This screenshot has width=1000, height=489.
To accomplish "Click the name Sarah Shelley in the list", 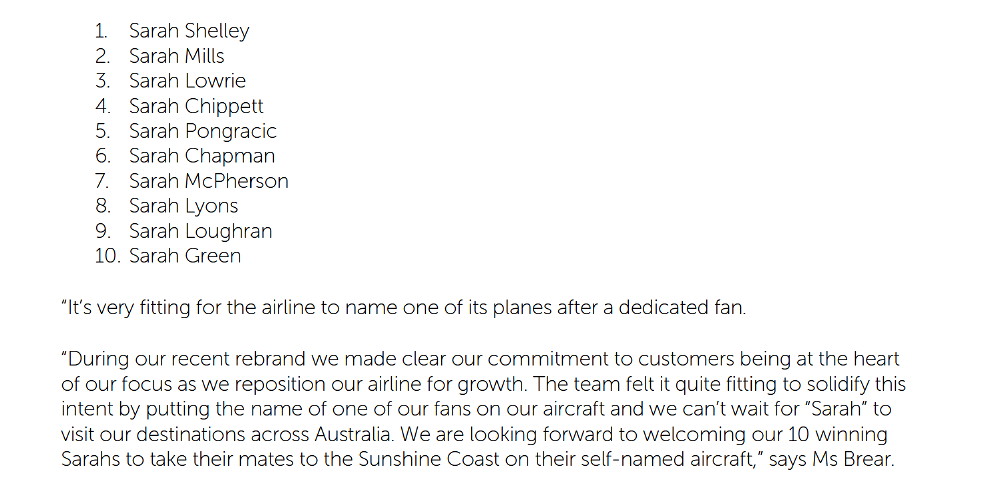I will click(188, 31).
